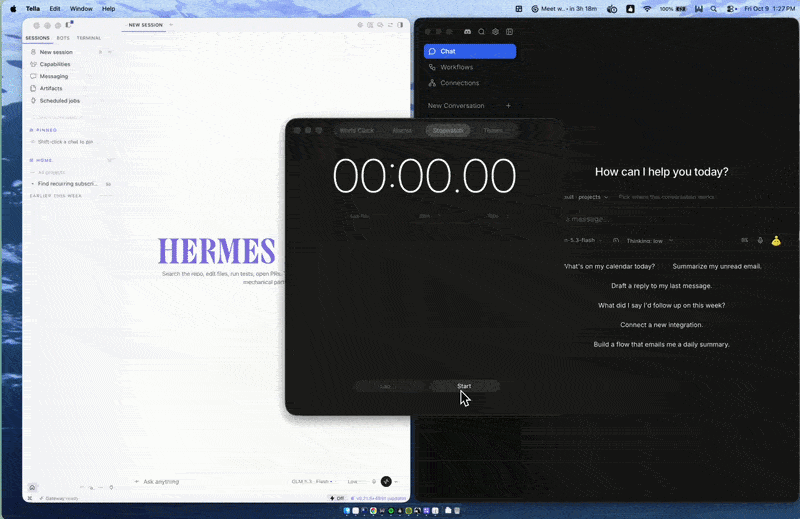Select the NEW SESSION tab in Hermes

(145, 25)
